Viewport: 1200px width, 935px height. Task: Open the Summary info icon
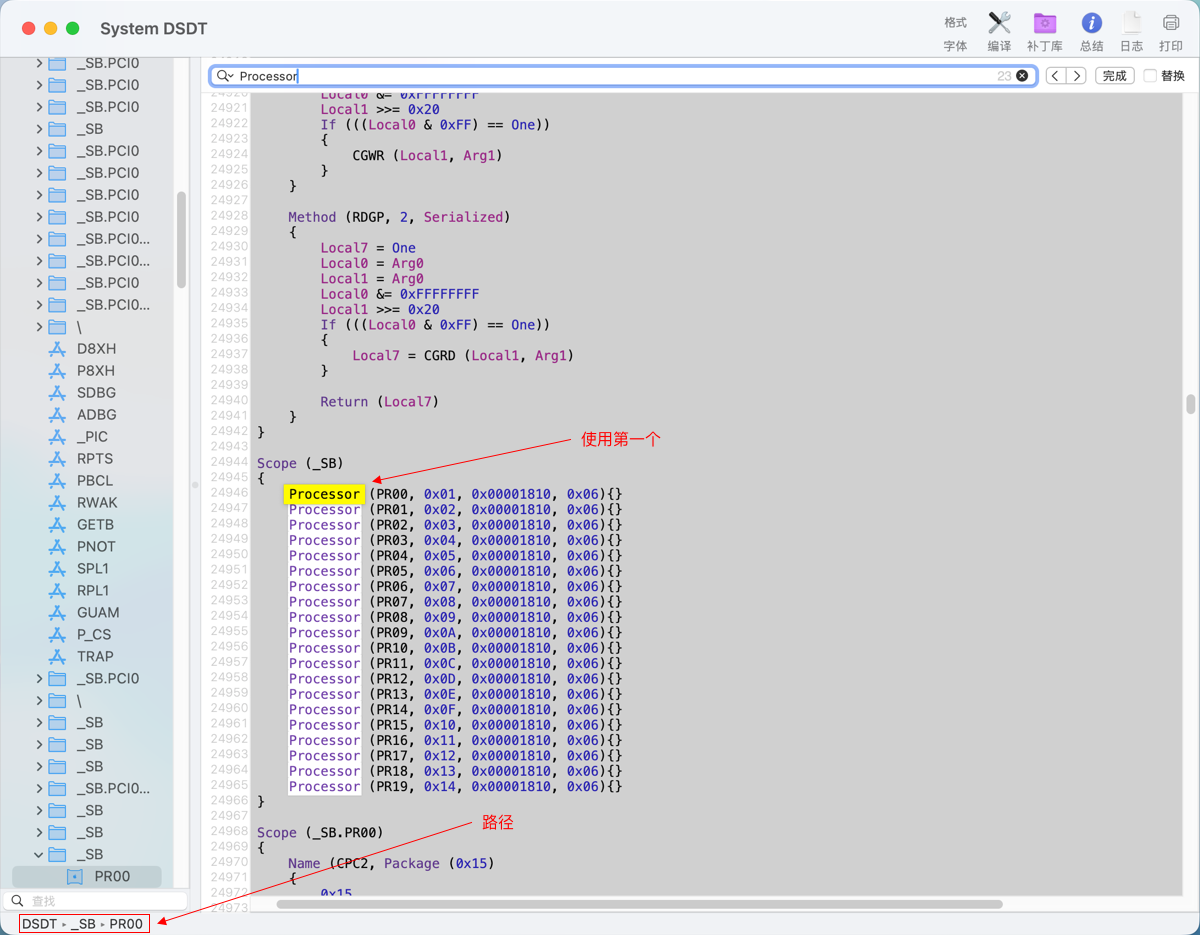(1091, 24)
